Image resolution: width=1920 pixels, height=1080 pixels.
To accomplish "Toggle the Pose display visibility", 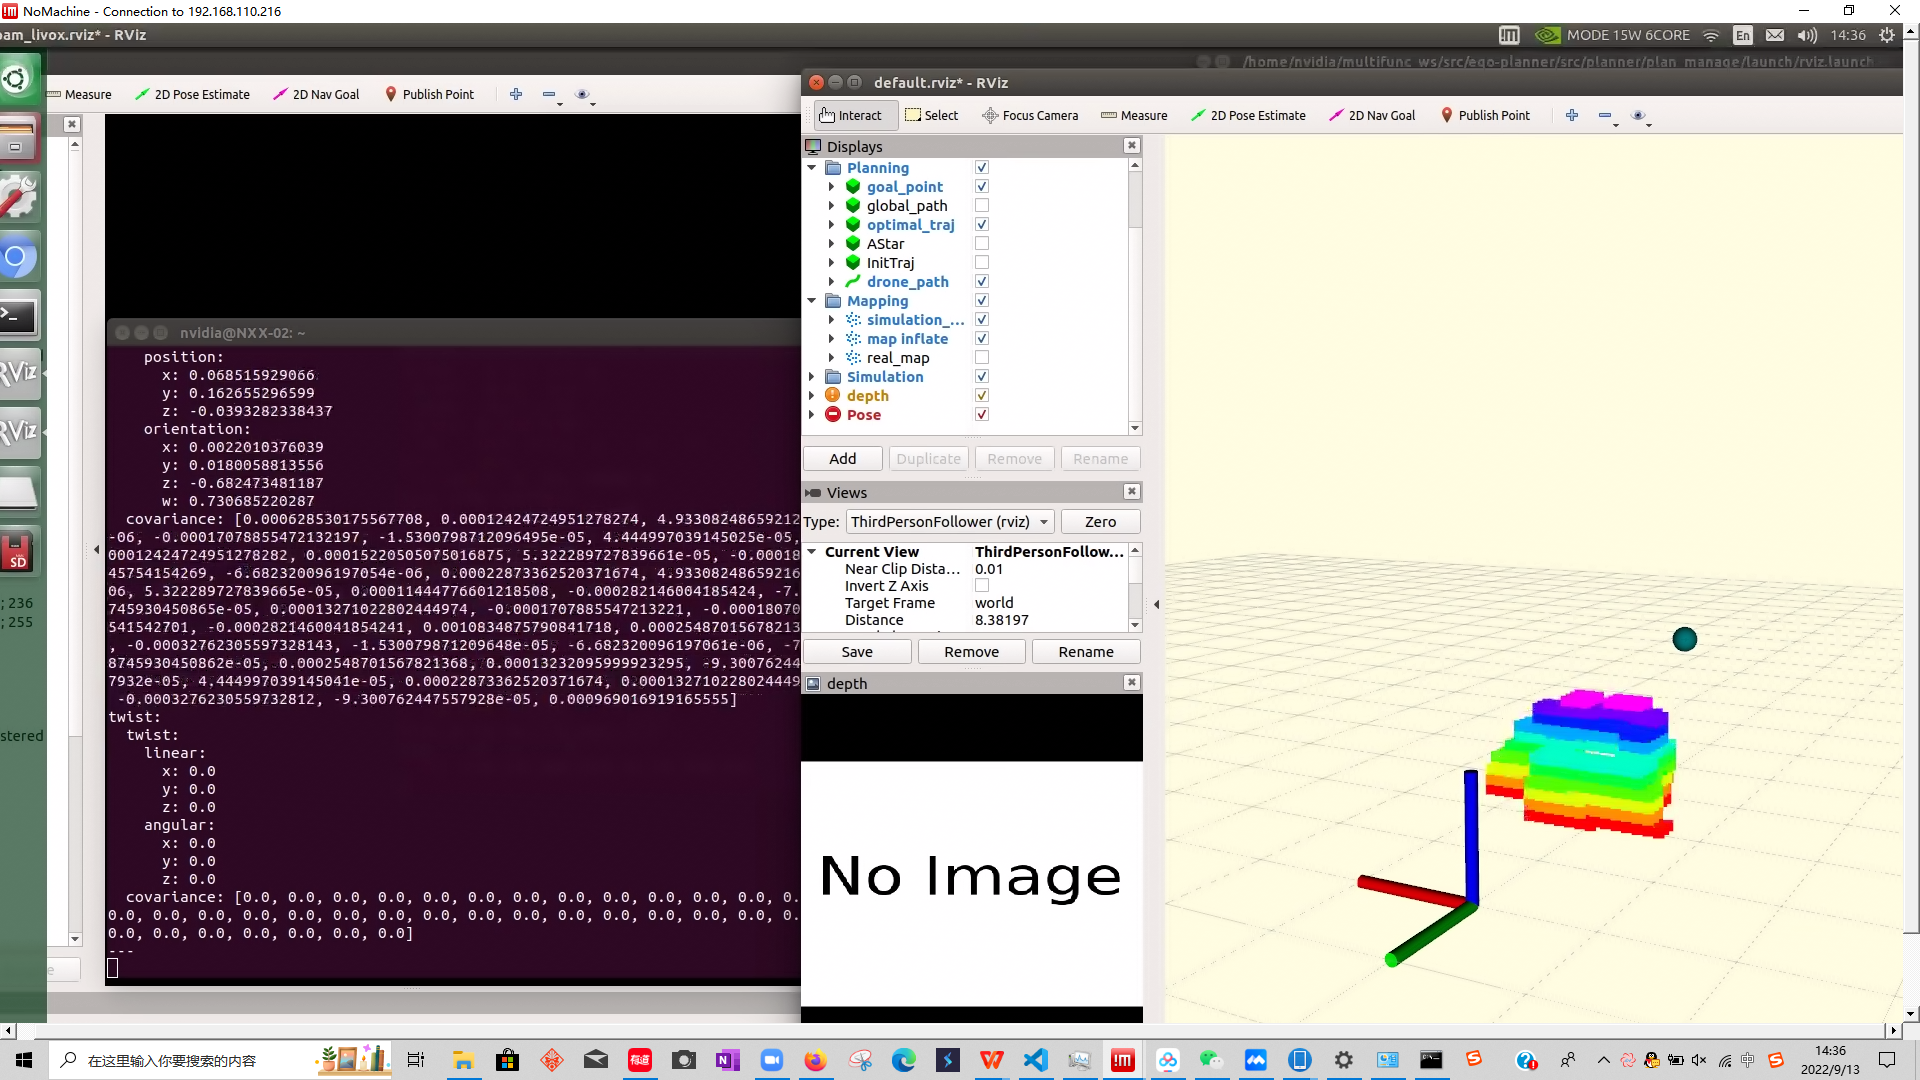I will [981, 414].
